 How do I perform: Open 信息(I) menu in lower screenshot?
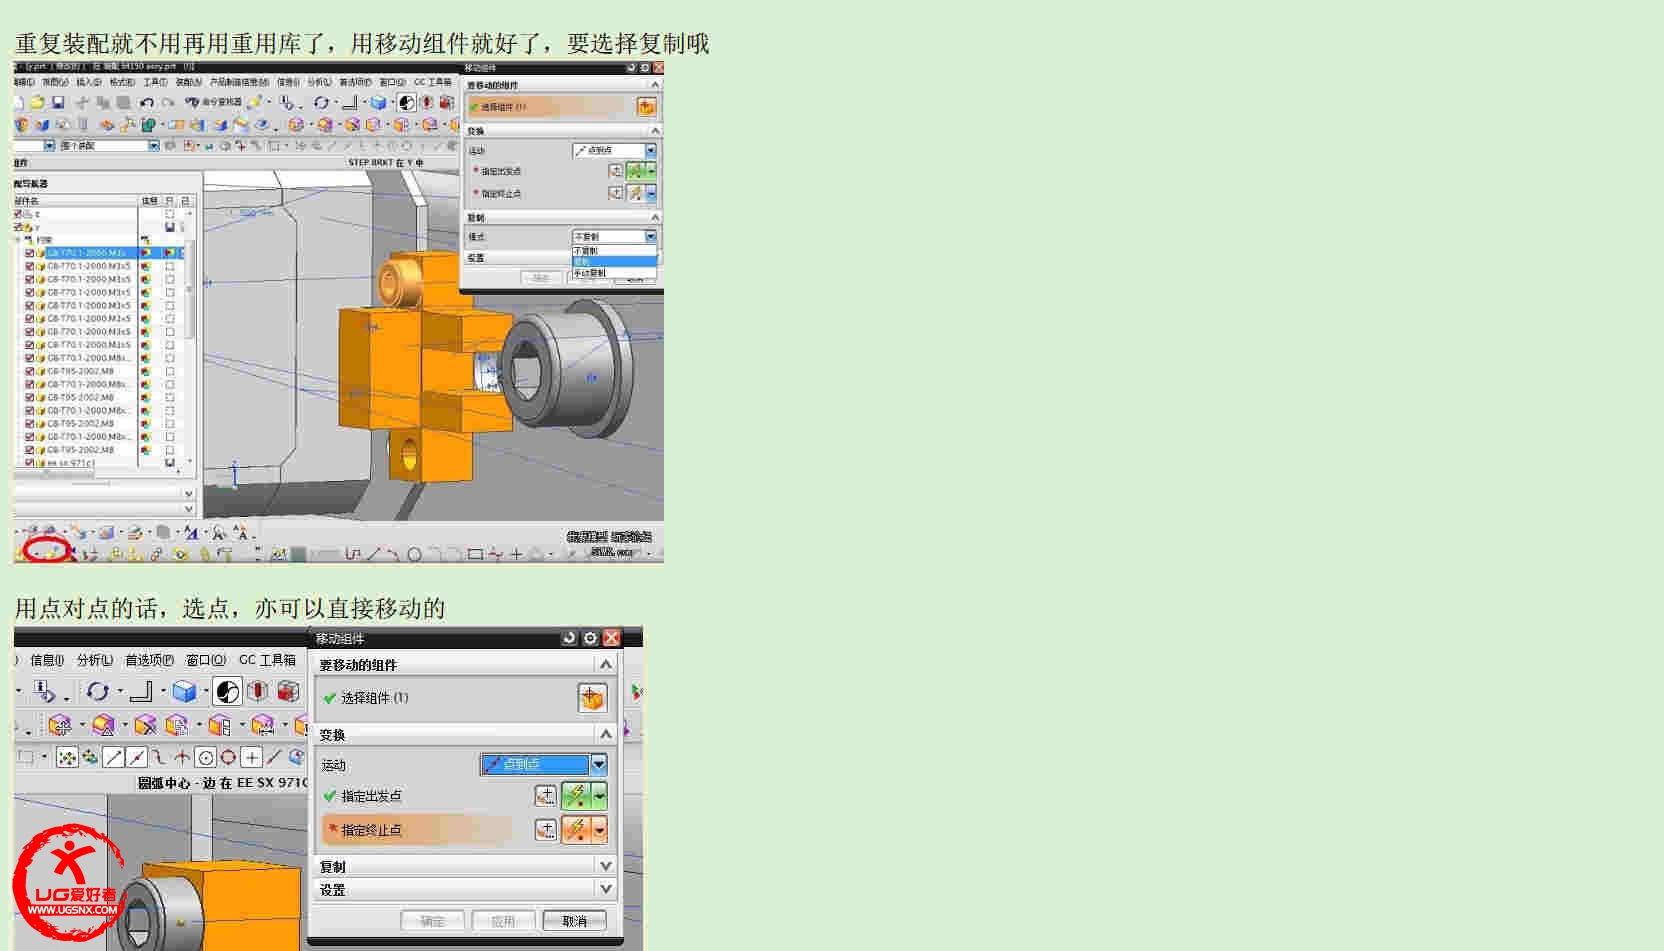(x=47, y=660)
